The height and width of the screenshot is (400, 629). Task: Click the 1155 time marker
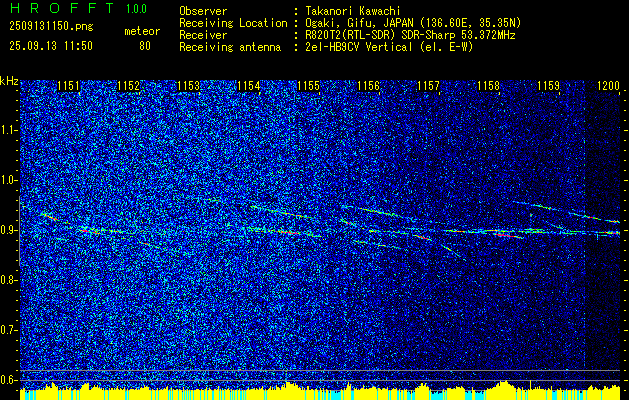(308, 86)
